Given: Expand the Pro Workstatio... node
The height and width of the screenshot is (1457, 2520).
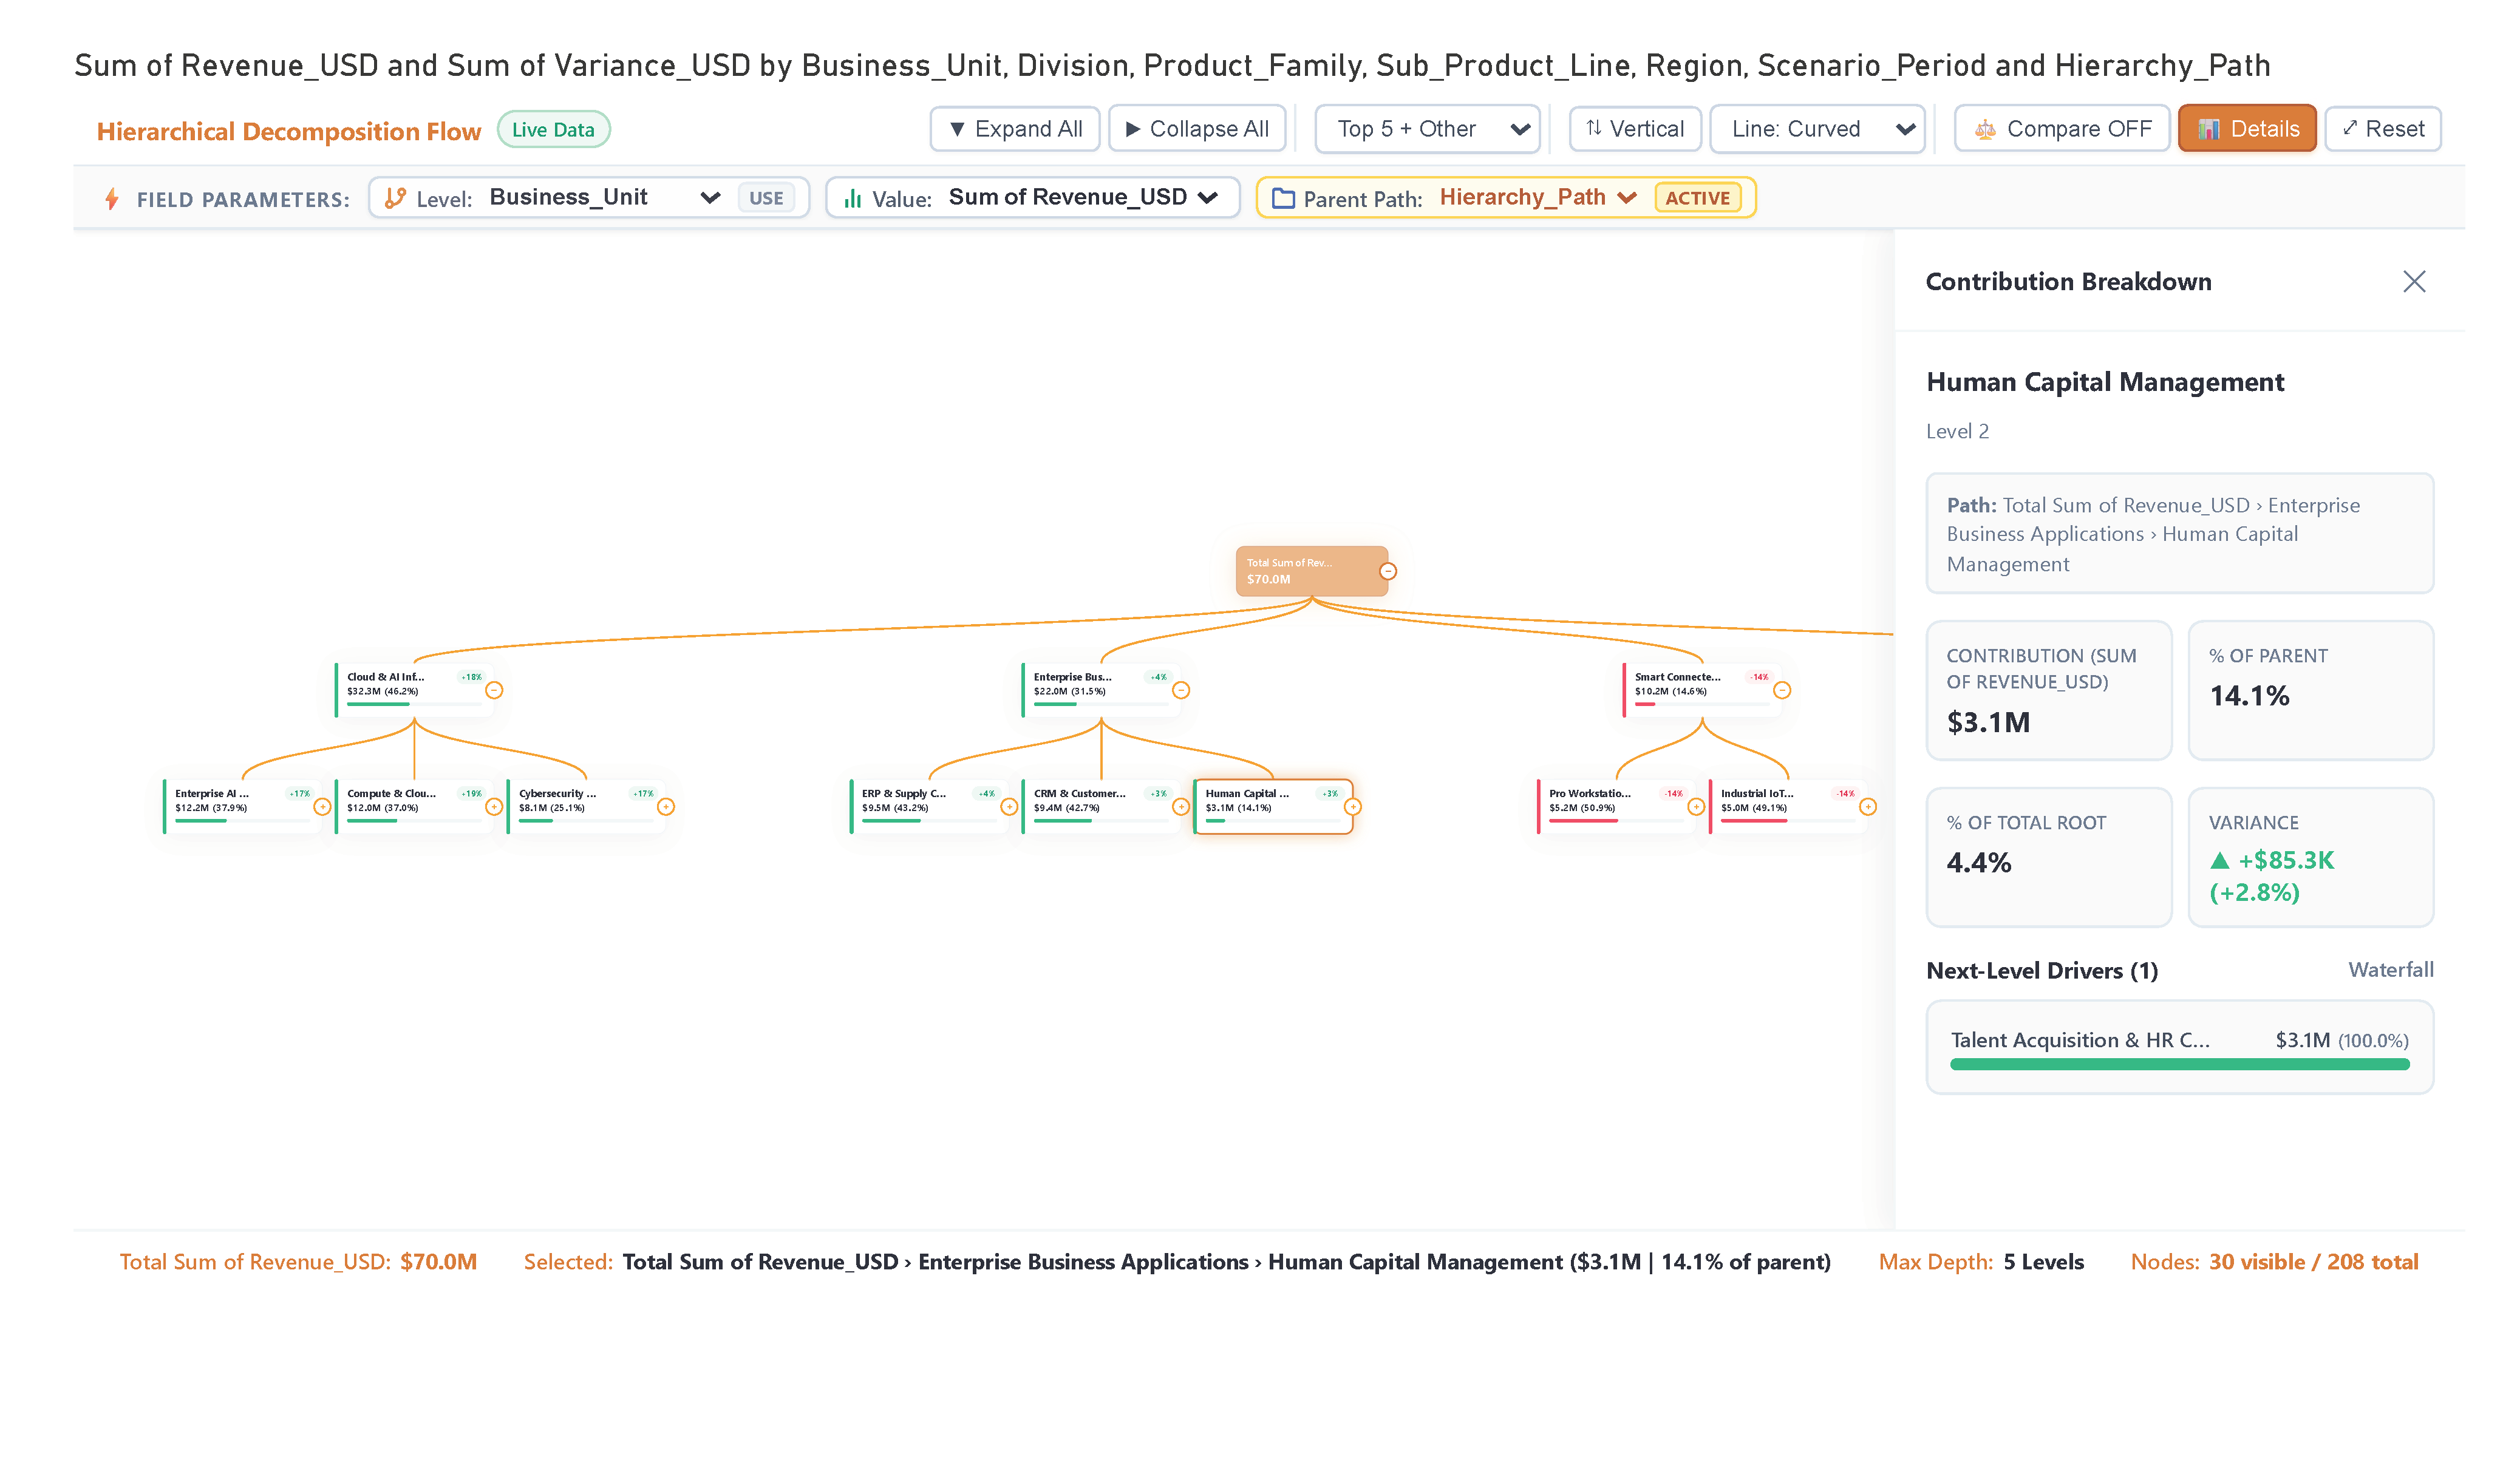Looking at the screenshot, I should click(1696, 807).
